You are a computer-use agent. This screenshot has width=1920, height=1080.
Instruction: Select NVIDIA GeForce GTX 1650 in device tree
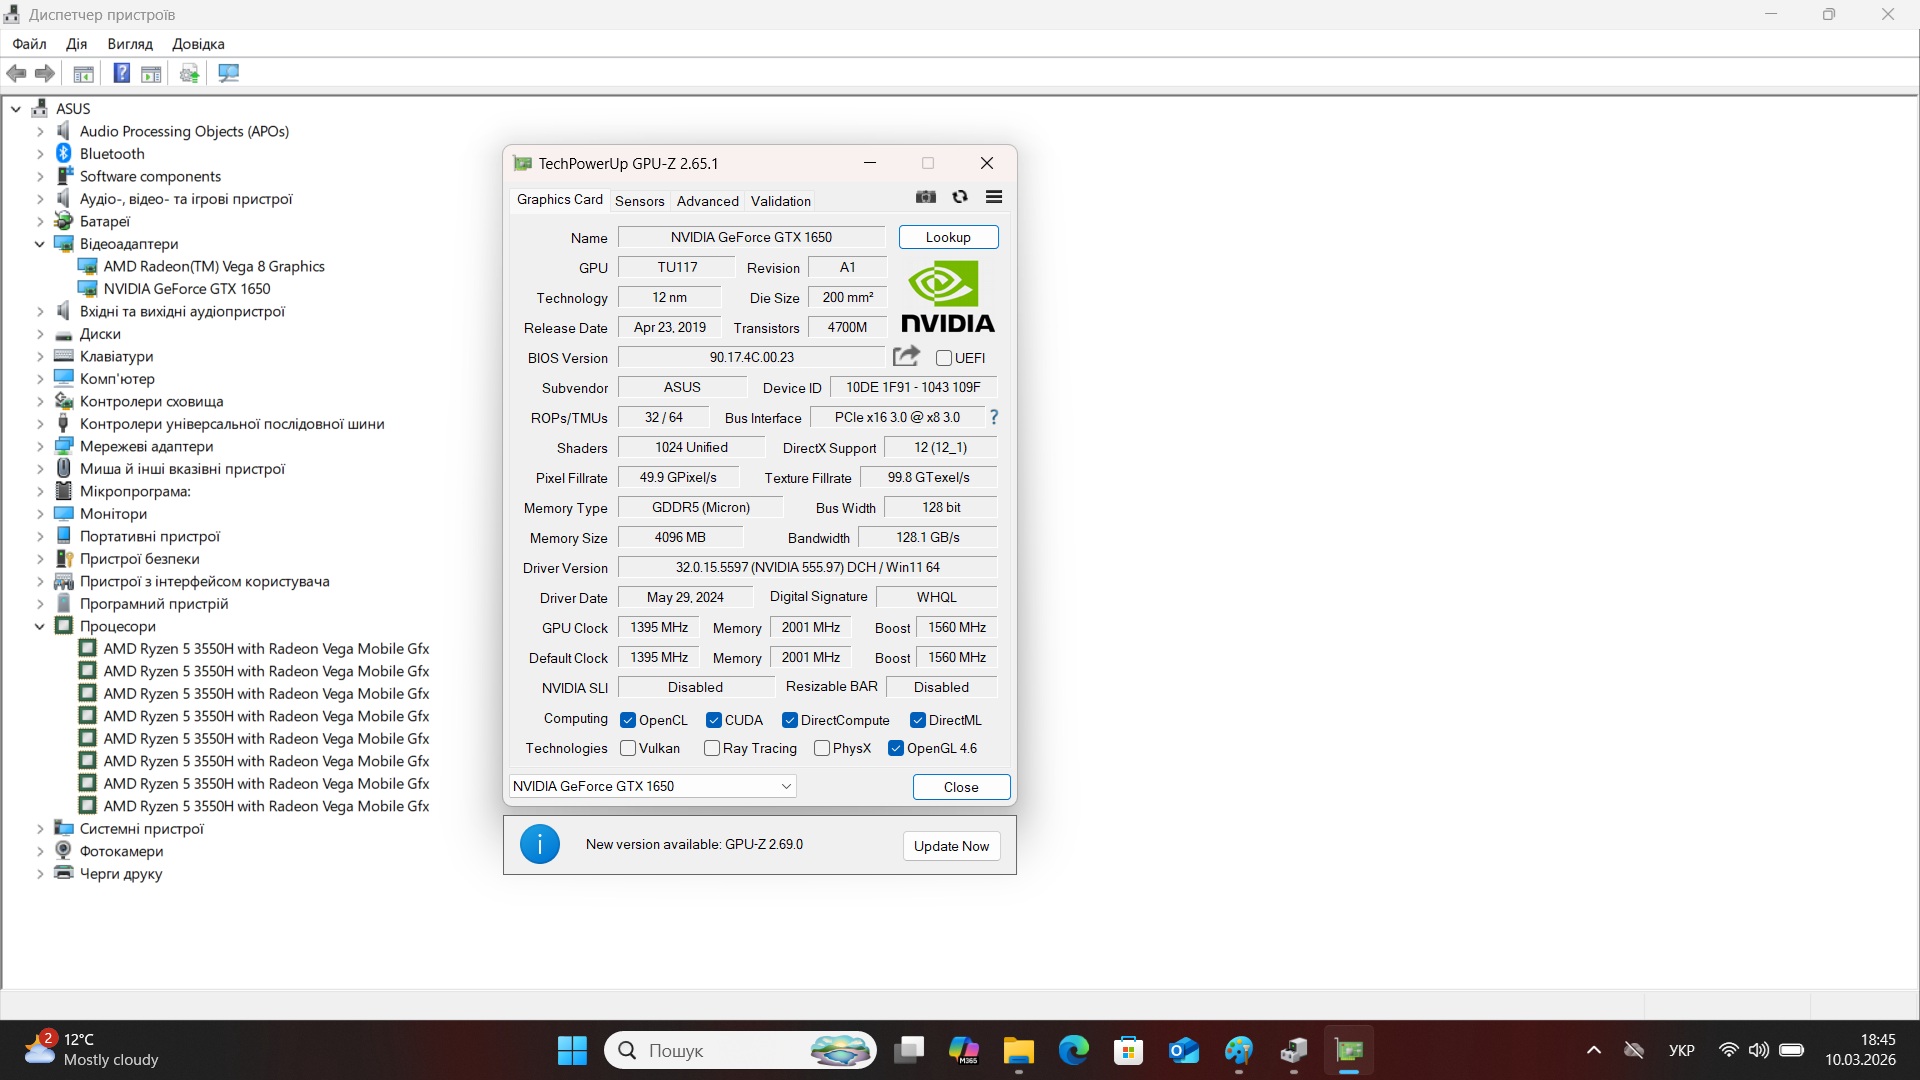point(187,289)
